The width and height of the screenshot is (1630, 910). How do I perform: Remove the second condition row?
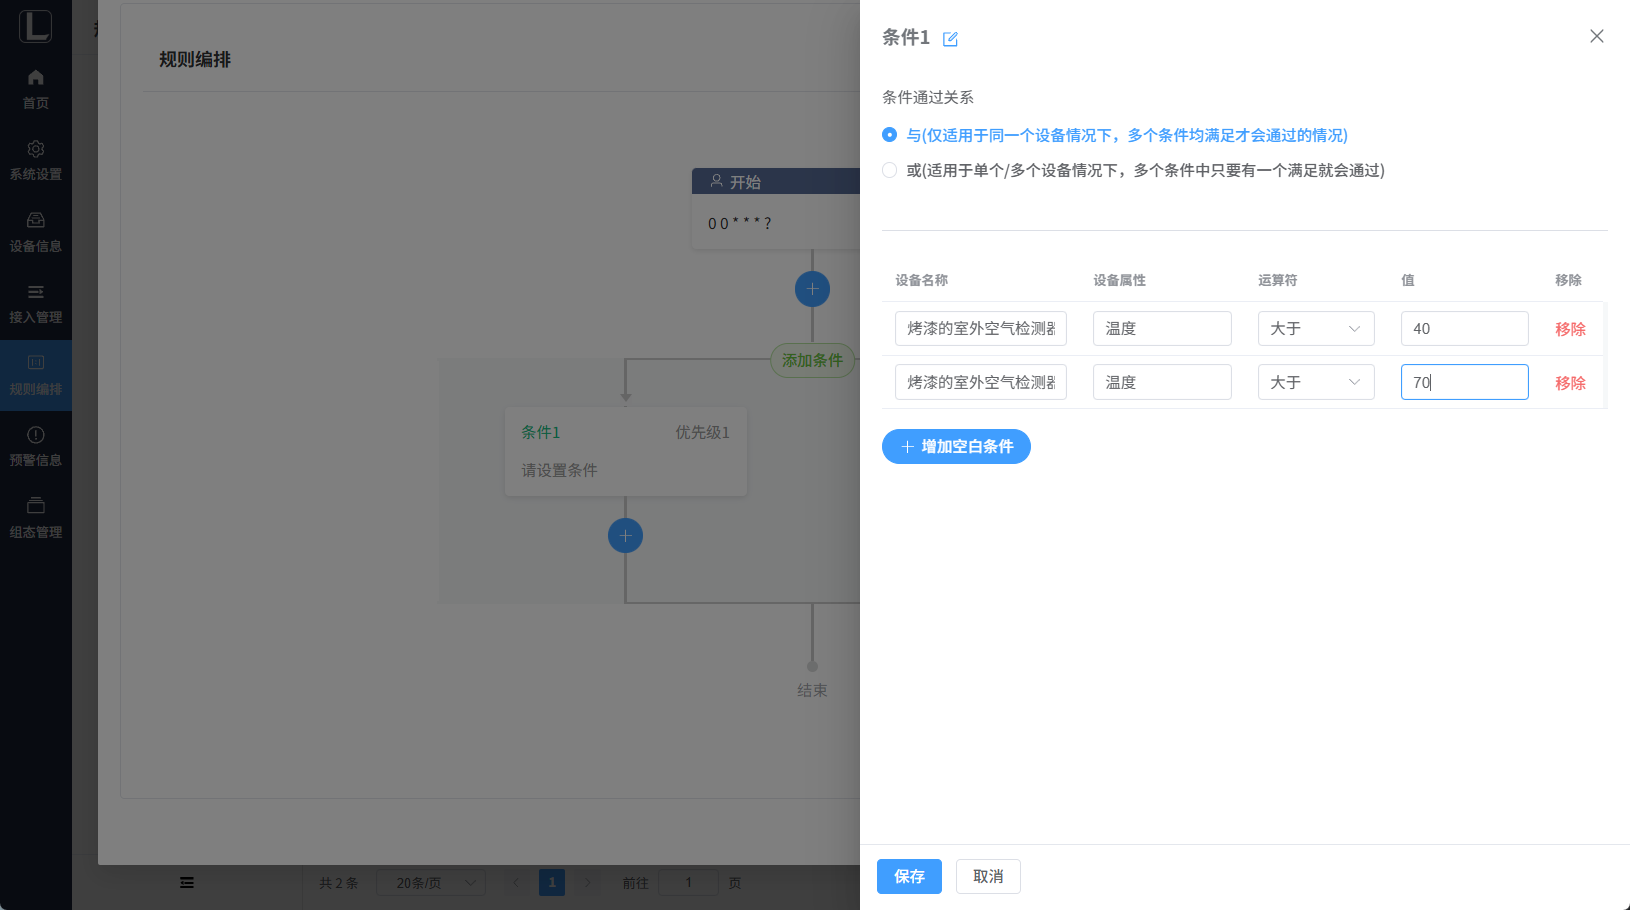pyautogui.click(x=1570, y=383)
